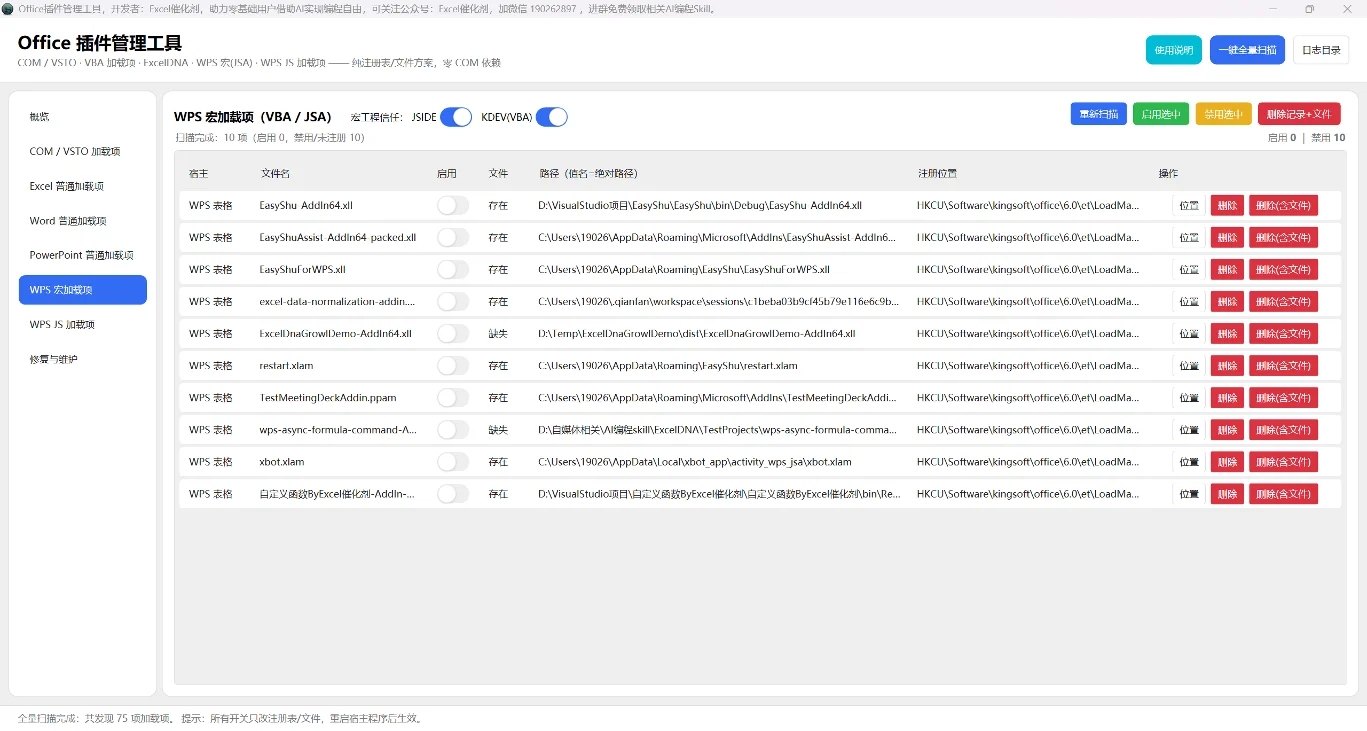Viewport: 1367px width, 731px height.
Task: Click 删除(含文件) for TestMeetingDeckAddin.ppam row
Action: 1283,397
